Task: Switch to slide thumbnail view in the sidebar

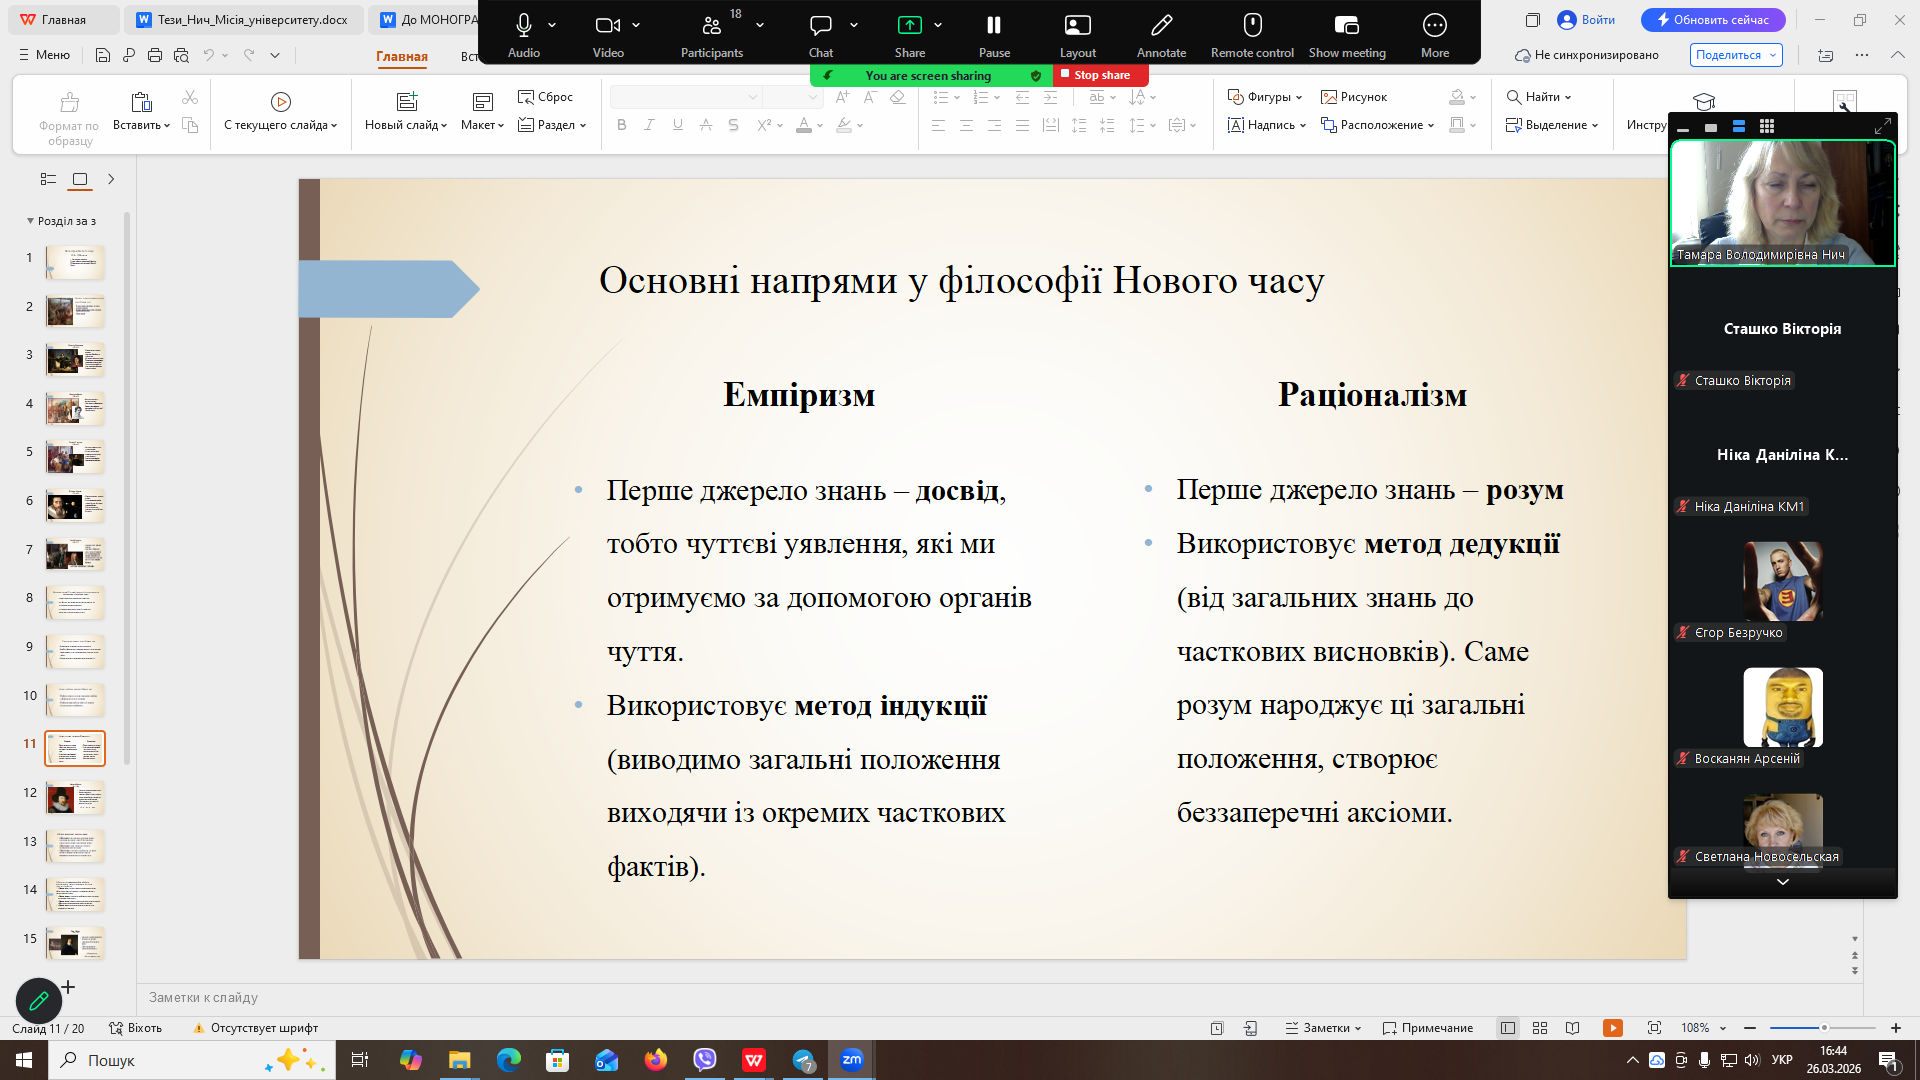Action: coord(80,179)
